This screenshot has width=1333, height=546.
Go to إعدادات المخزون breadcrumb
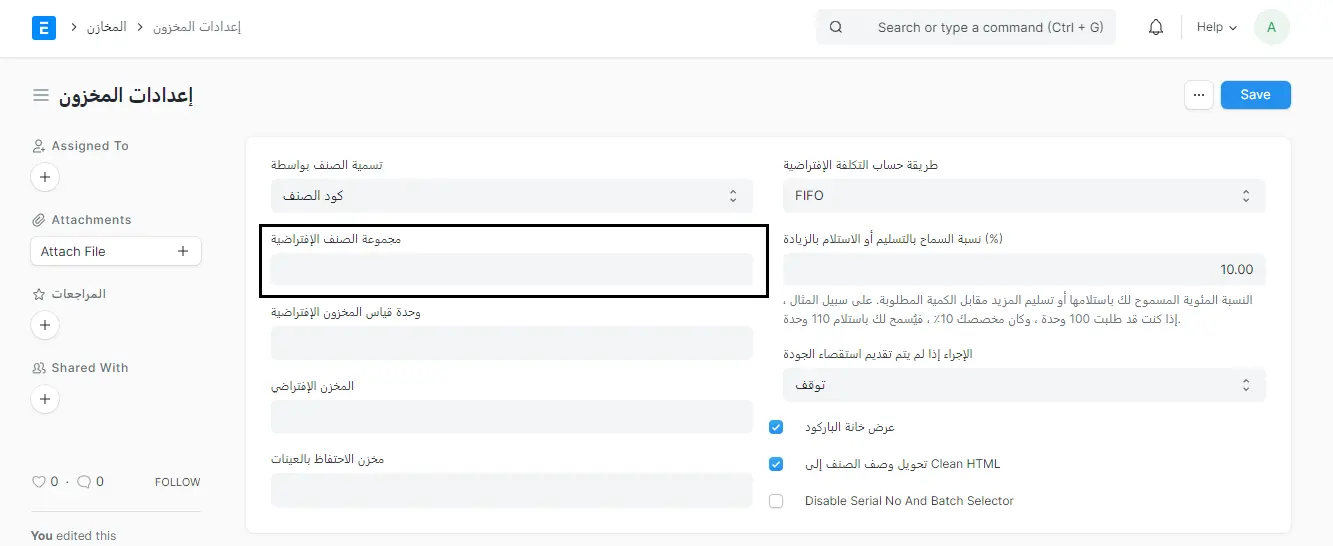197,28
